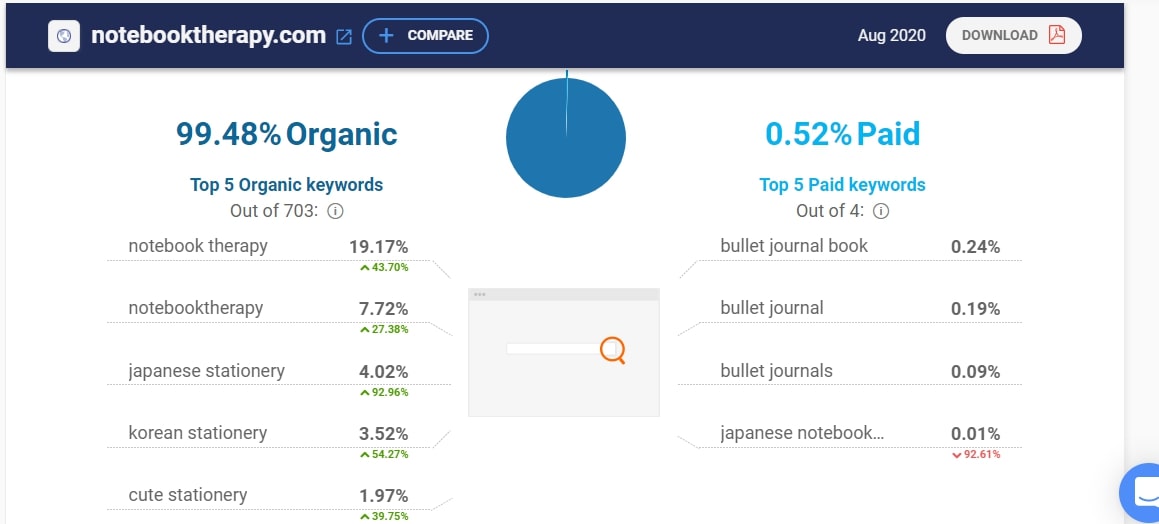Click the plus icon in Compare button
1159x524 pixels.
point(386,35)
